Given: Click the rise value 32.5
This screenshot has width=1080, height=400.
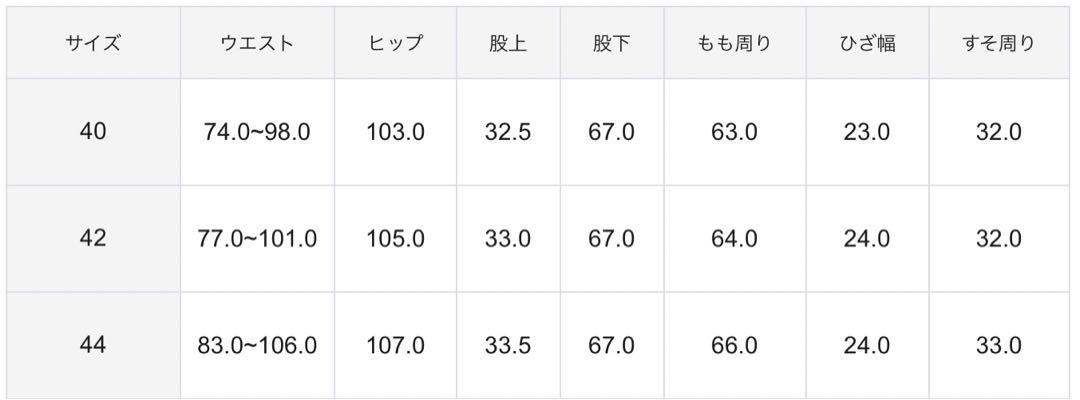Looking at the screenshot, I should tap(508, 131).
